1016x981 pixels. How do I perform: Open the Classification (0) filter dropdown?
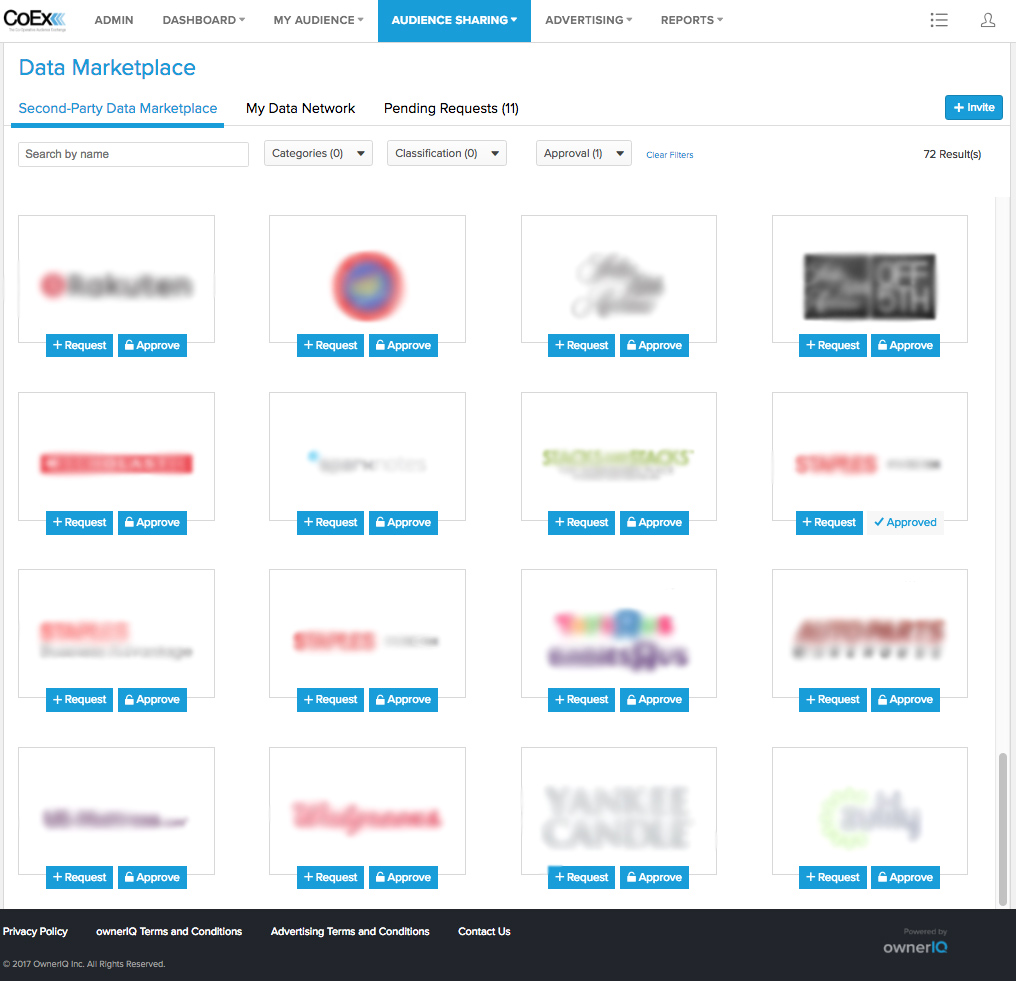pos(446,154)
